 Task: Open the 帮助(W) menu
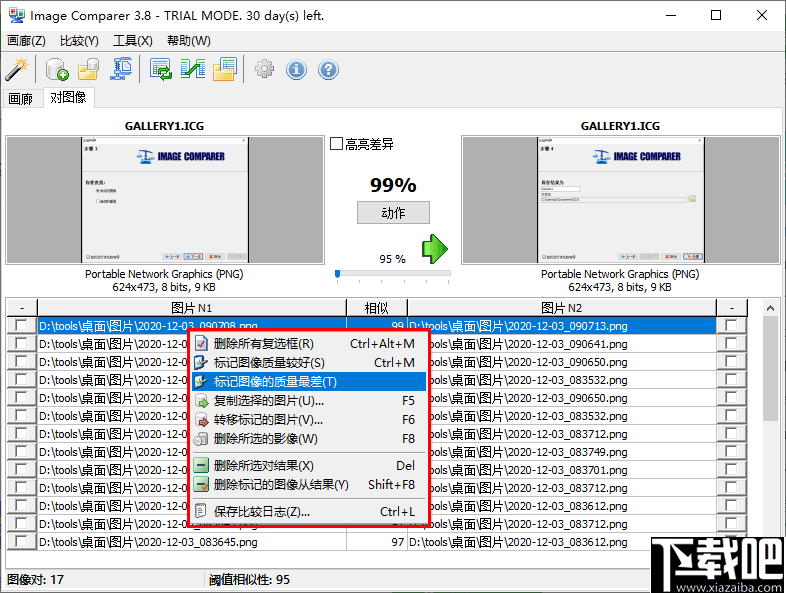189,41
